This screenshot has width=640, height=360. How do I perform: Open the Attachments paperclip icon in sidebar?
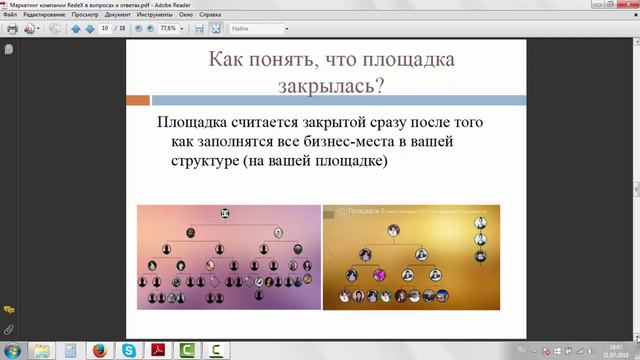point(9,329)
